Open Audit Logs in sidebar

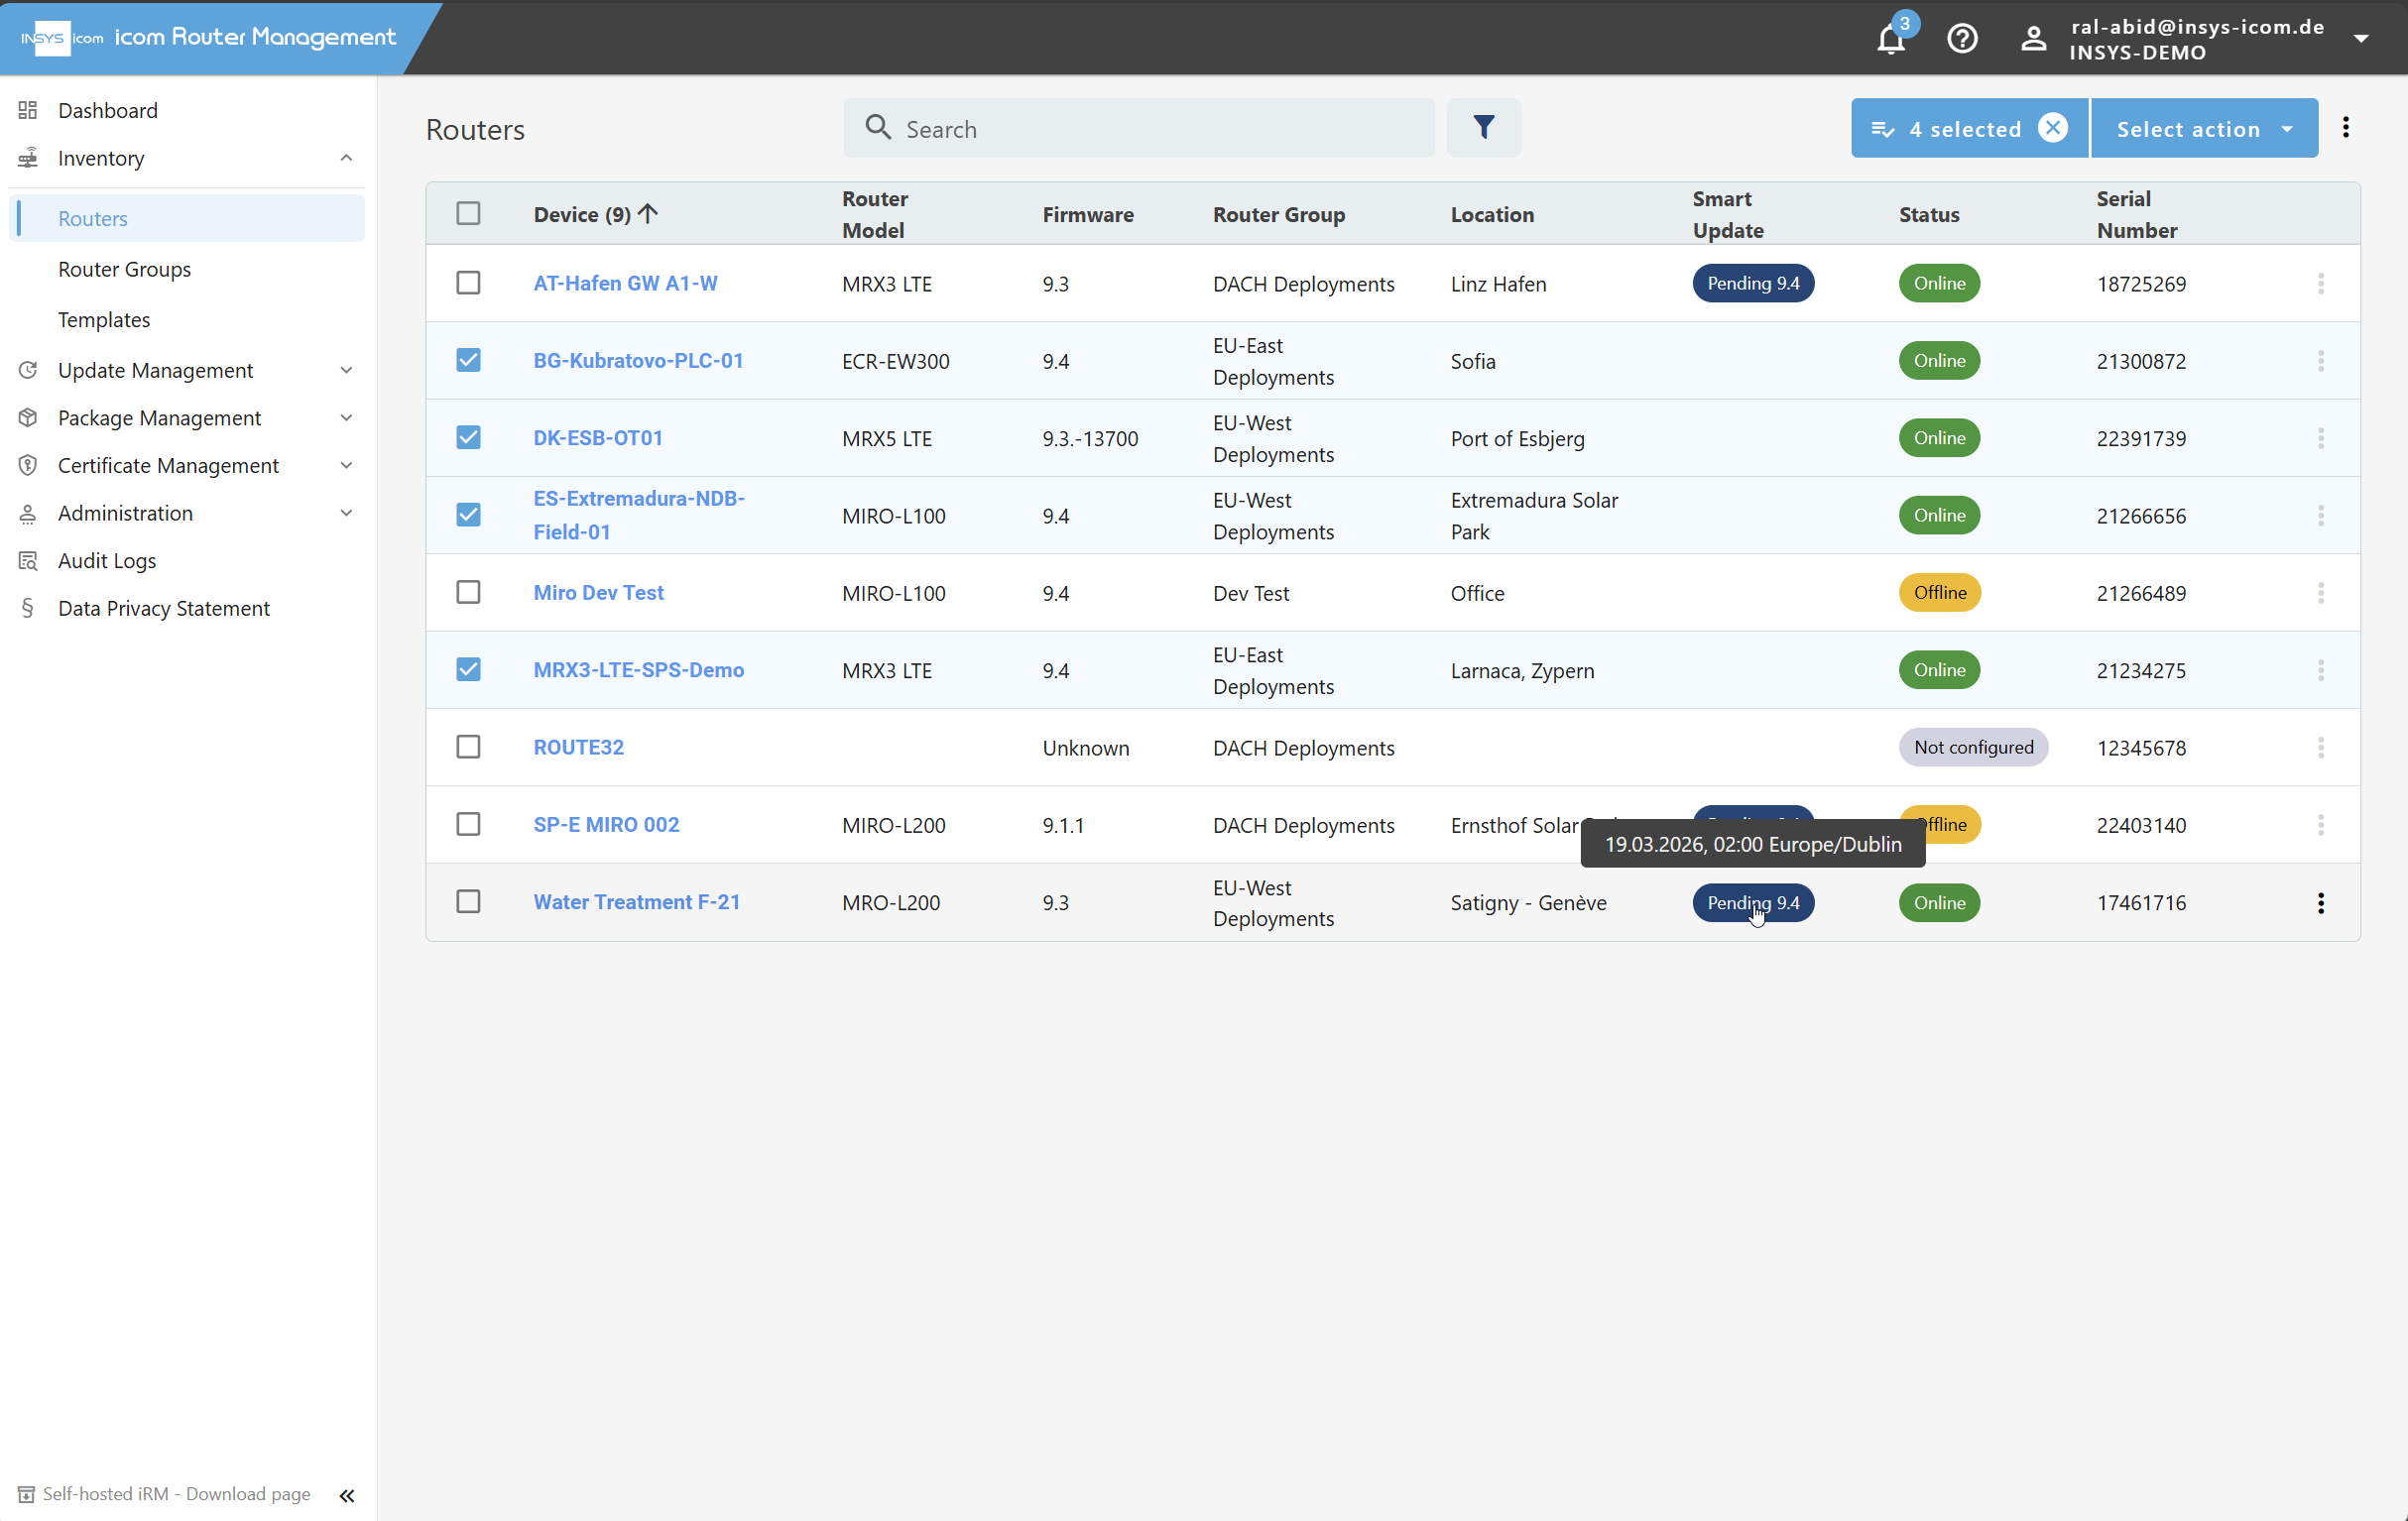pyautogui.click(x=107, y=561)
